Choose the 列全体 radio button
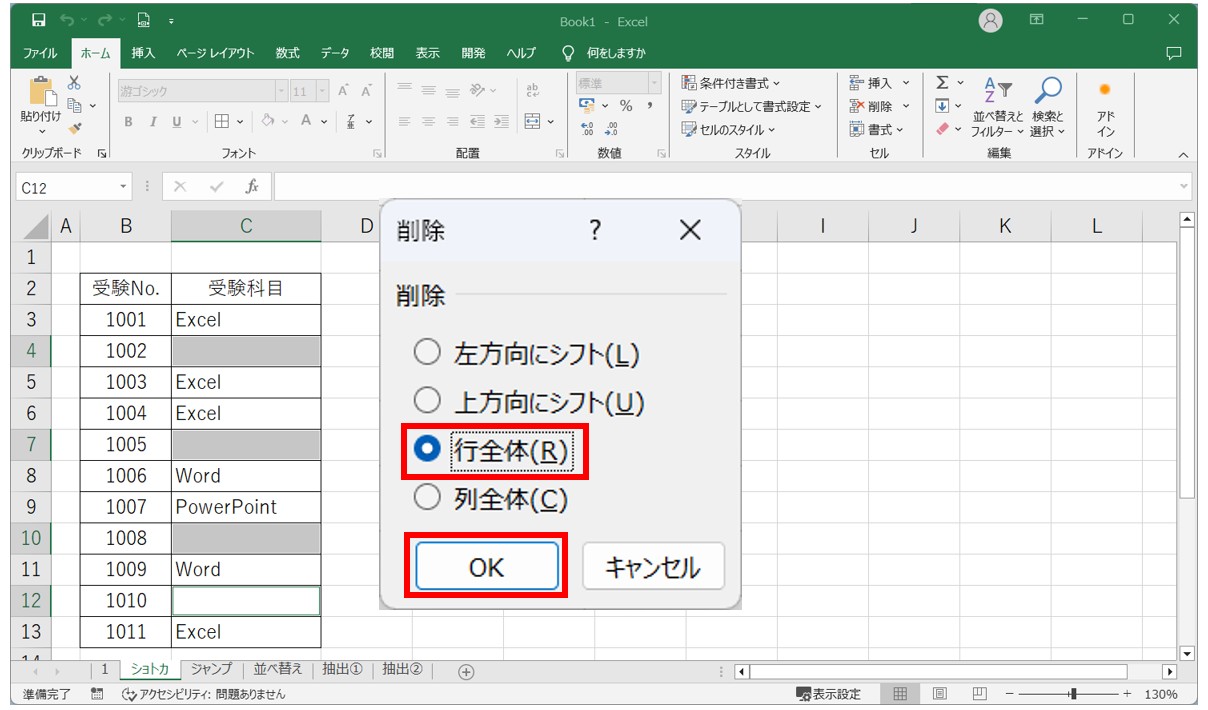 [x=427, y=497]
